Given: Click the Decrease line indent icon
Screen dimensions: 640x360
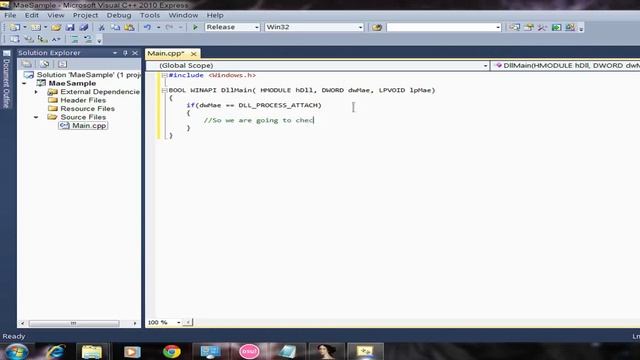Looking at the screenshot, I should pyautogui.click(x=74, y=39).
